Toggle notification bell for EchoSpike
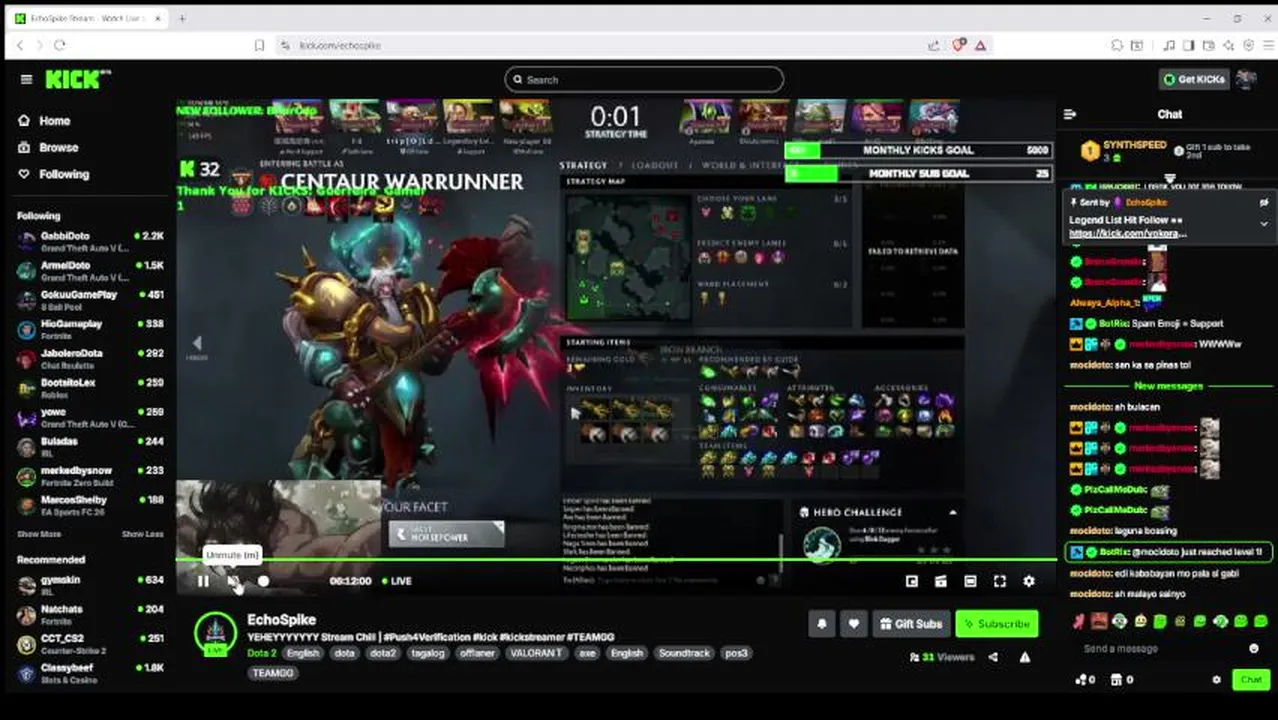This screenshot has width=1278, height=720. (822, 623)
